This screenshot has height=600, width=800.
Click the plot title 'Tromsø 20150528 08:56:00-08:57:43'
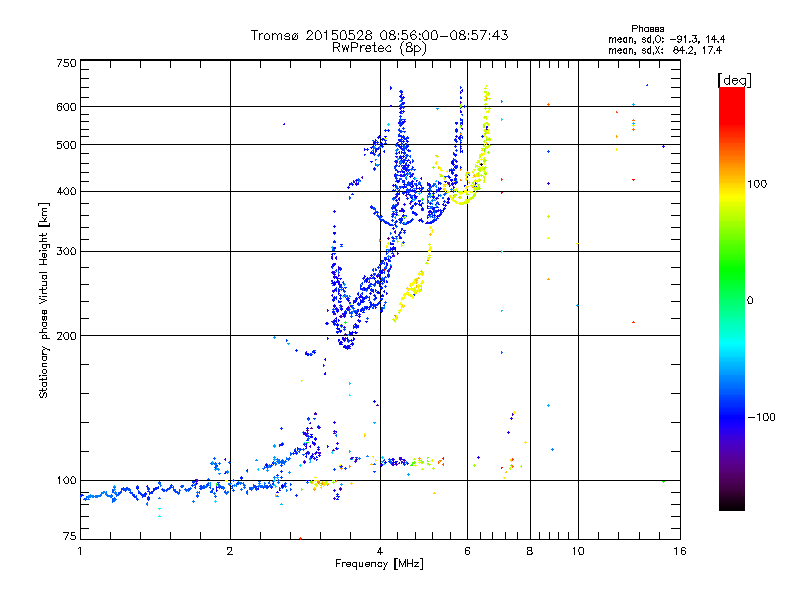click(x=379, y=35)
